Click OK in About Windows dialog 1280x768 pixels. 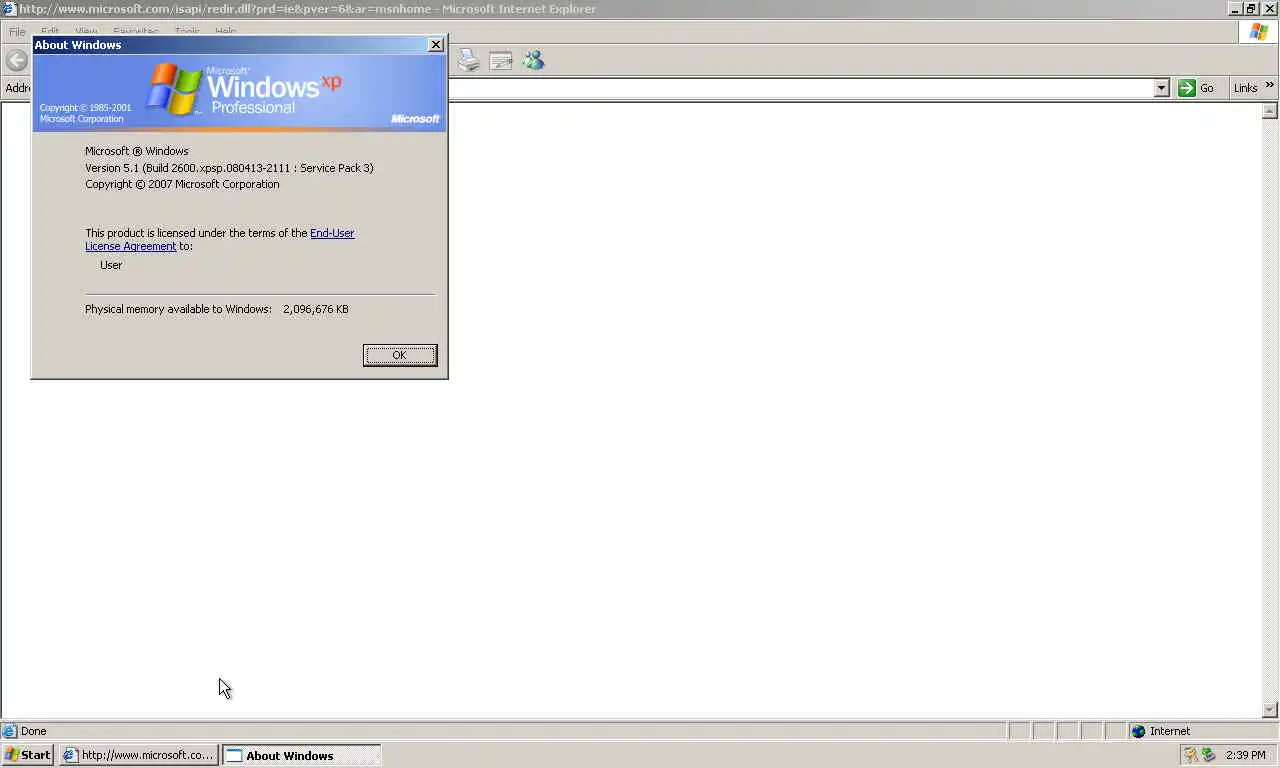400,355
